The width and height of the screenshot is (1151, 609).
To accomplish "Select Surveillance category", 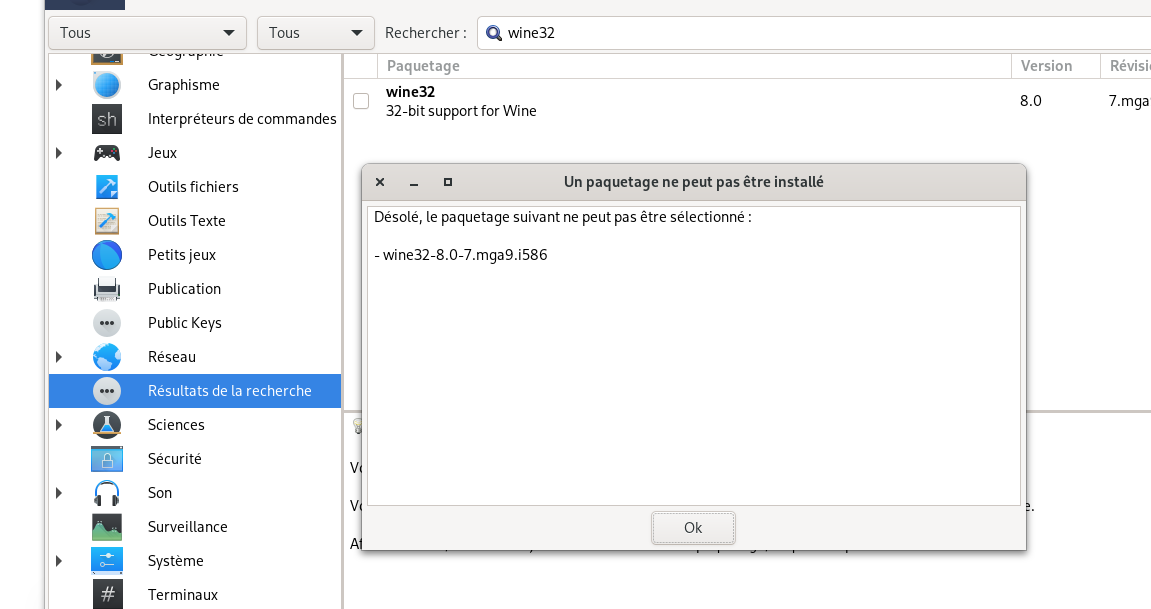I will pyautogui.click(x=188, y=527).
